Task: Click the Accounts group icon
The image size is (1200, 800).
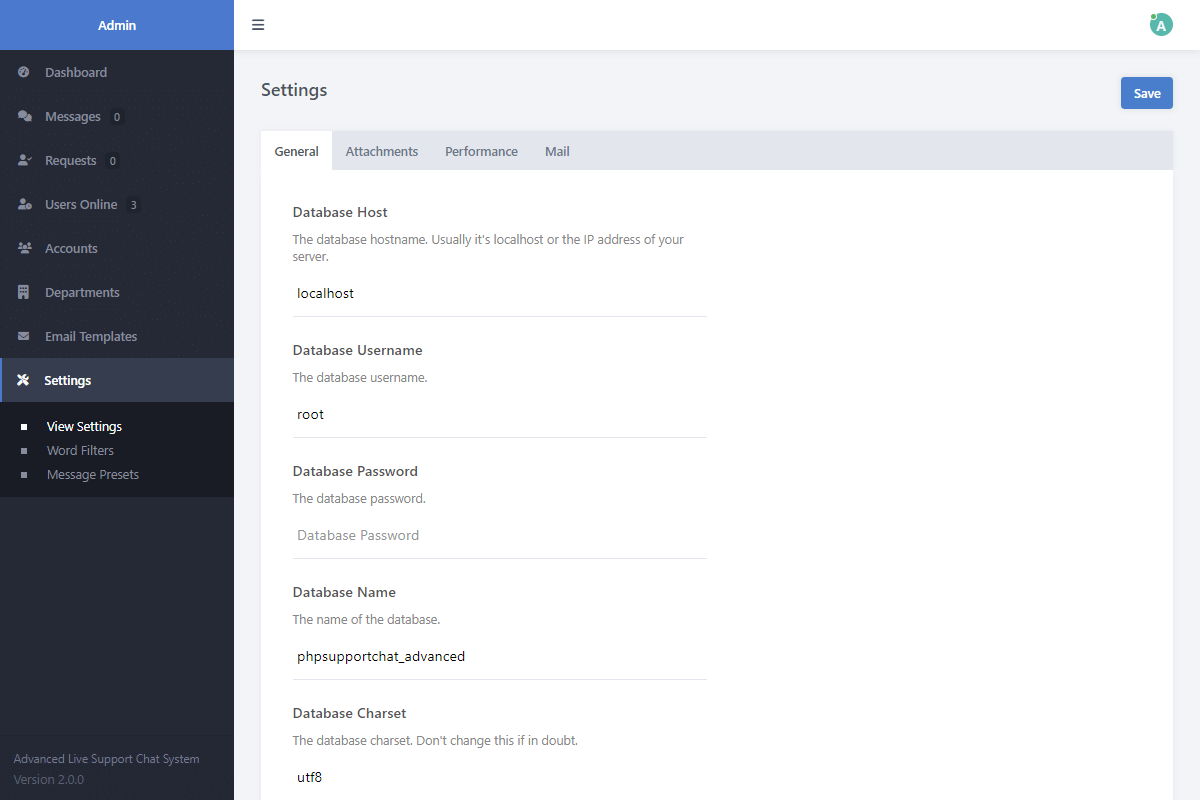Action: point(24,248)
